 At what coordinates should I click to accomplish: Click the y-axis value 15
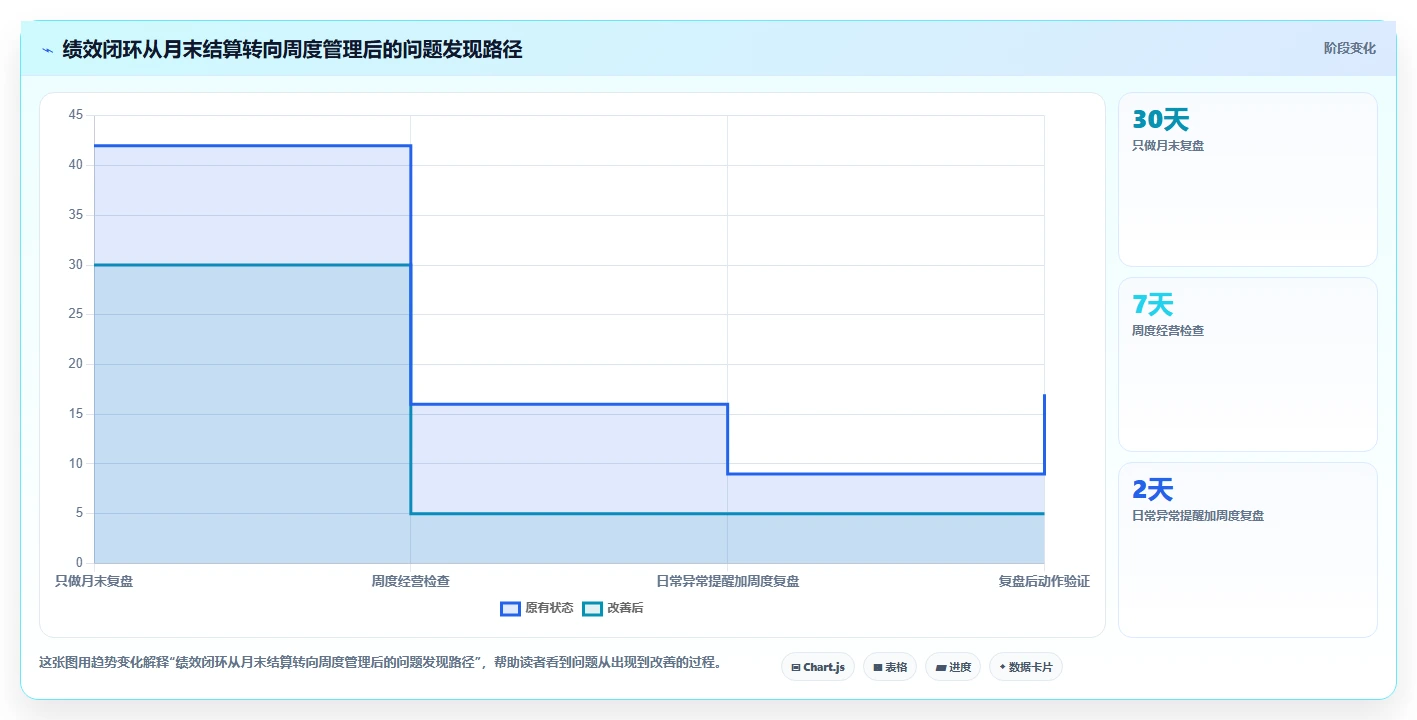(x=76, y=414)
